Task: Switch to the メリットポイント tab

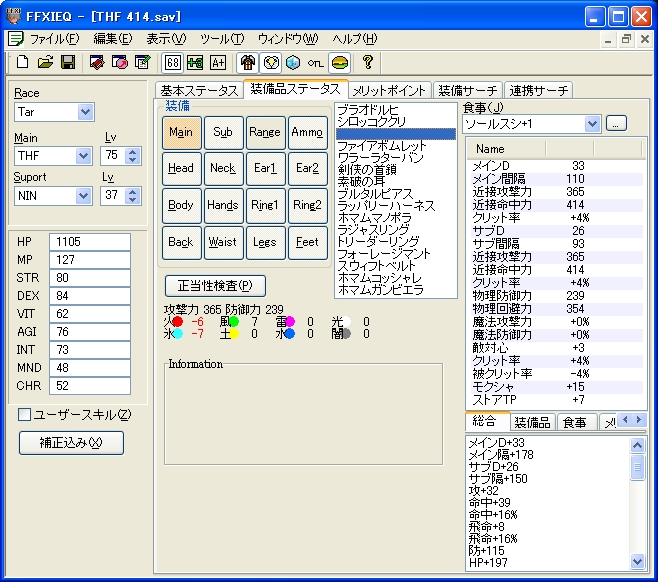Action: (389, 90)
